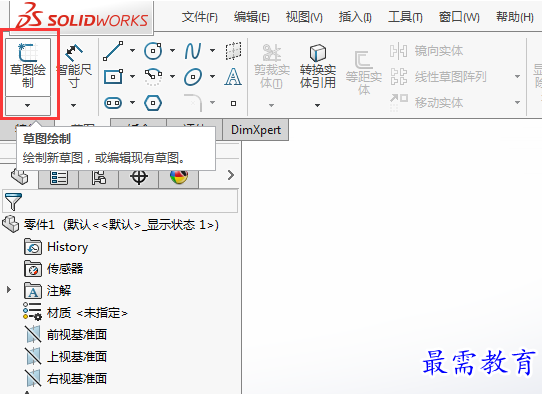Expand the Arc tool dropdown arrow
The width and height of the screenshot is (544, 394).
click(172, 76)
